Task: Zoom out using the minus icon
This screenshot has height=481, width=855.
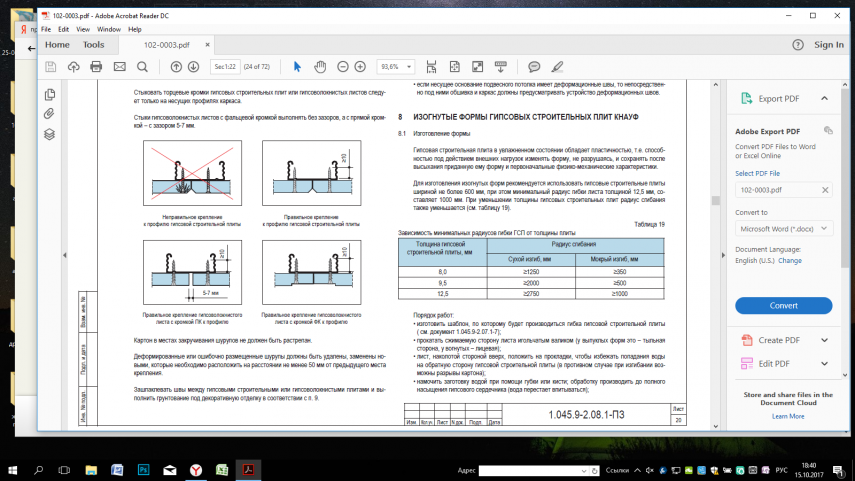Action: click(x=343, y=66)
